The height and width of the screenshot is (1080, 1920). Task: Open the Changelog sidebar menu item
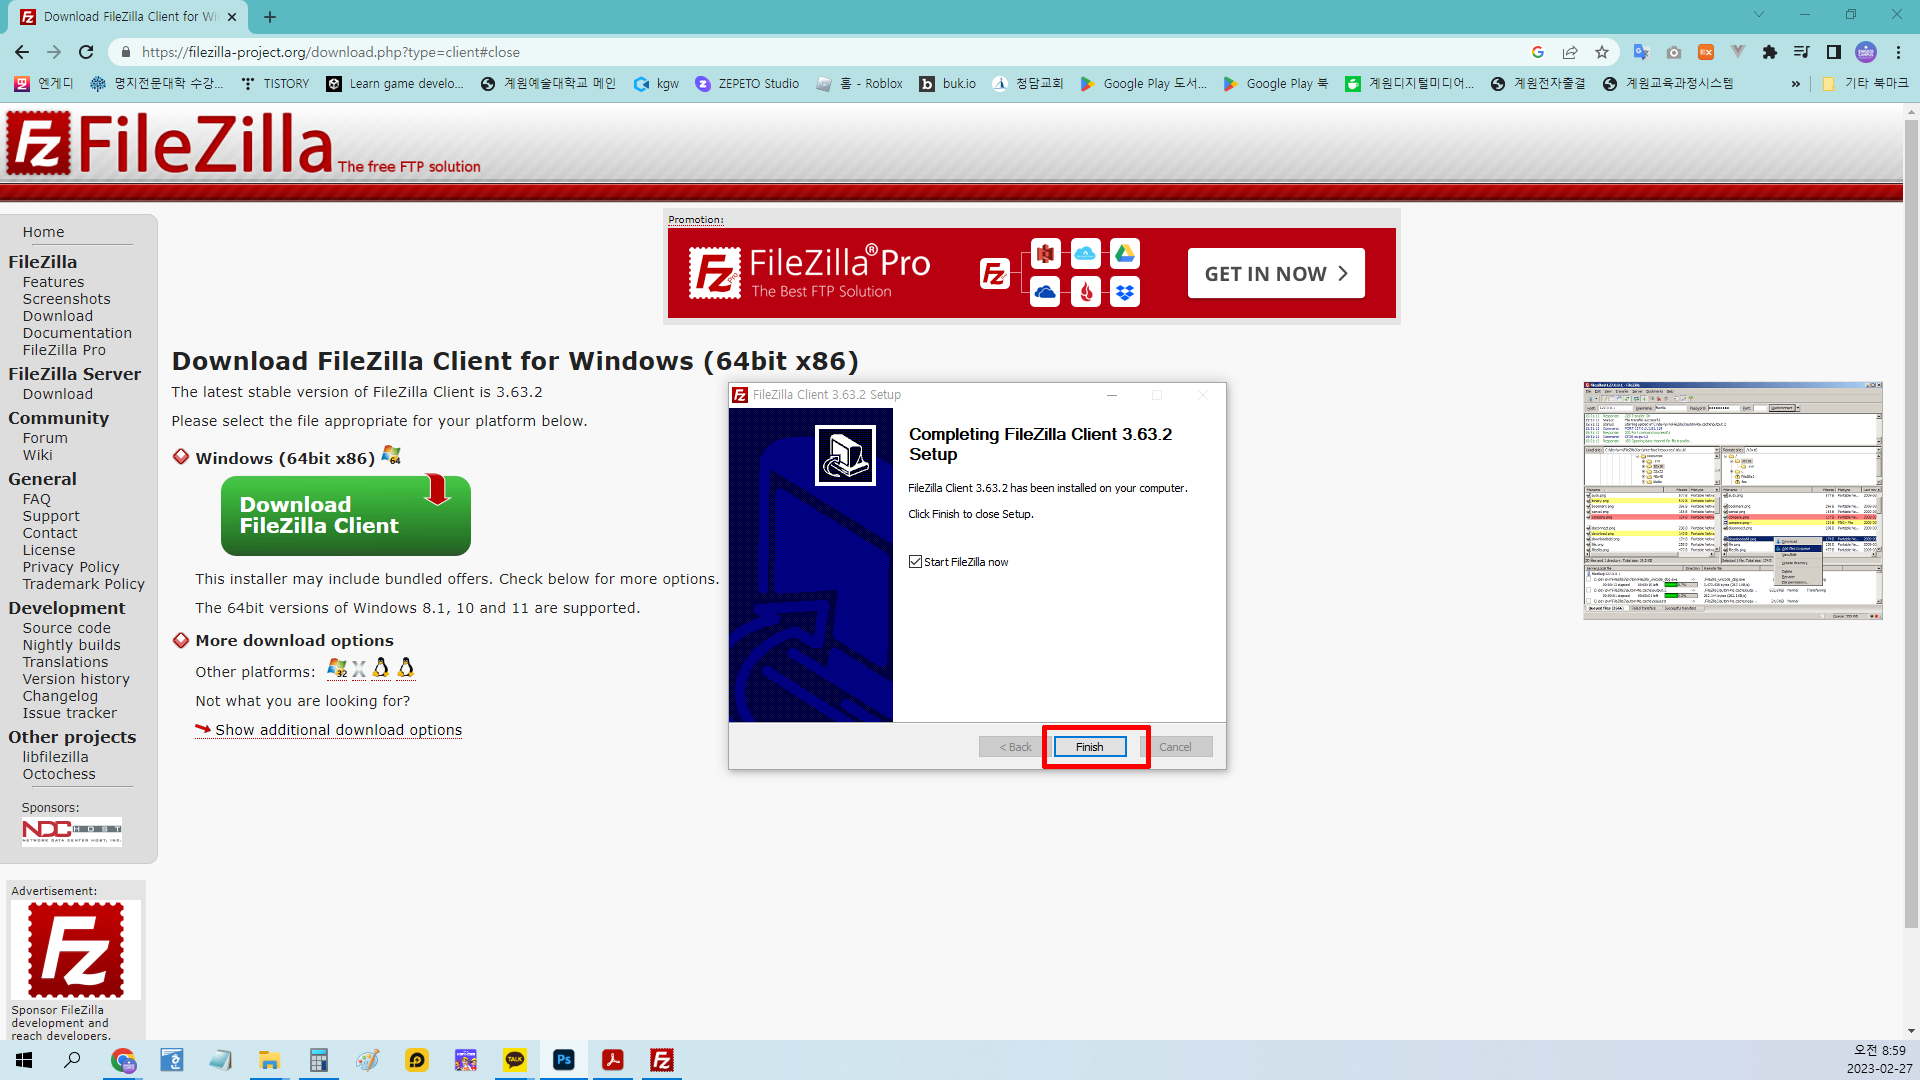tap(60, 696)
